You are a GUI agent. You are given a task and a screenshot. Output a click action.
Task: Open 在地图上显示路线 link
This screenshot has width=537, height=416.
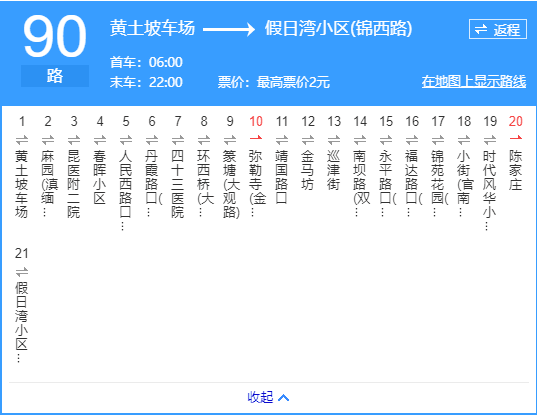pyautogui.click(x=474, y=81)
